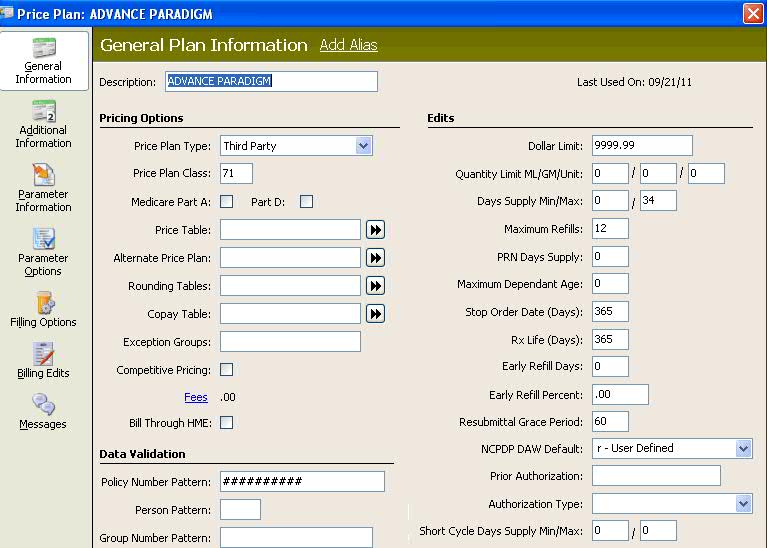Viewport: 767px width, 548px height.
Task: Click the Dollar Limit field
Action: pyautogui.click(x=642, y=145)
